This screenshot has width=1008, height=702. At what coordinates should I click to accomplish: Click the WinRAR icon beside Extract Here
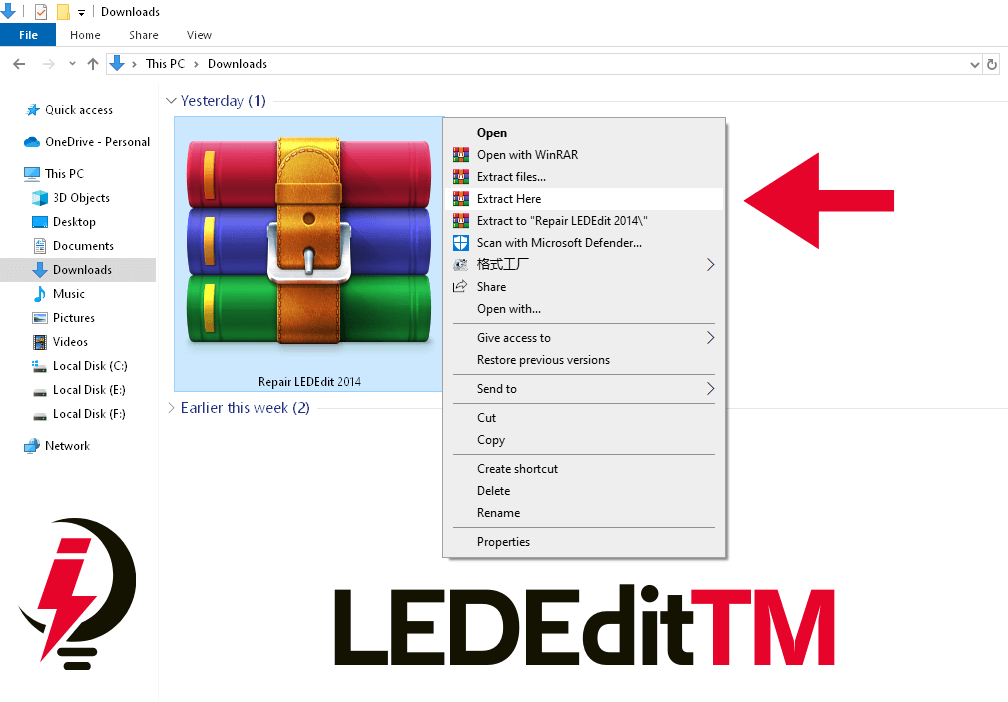pyautogui.click(x=461, y=199)
